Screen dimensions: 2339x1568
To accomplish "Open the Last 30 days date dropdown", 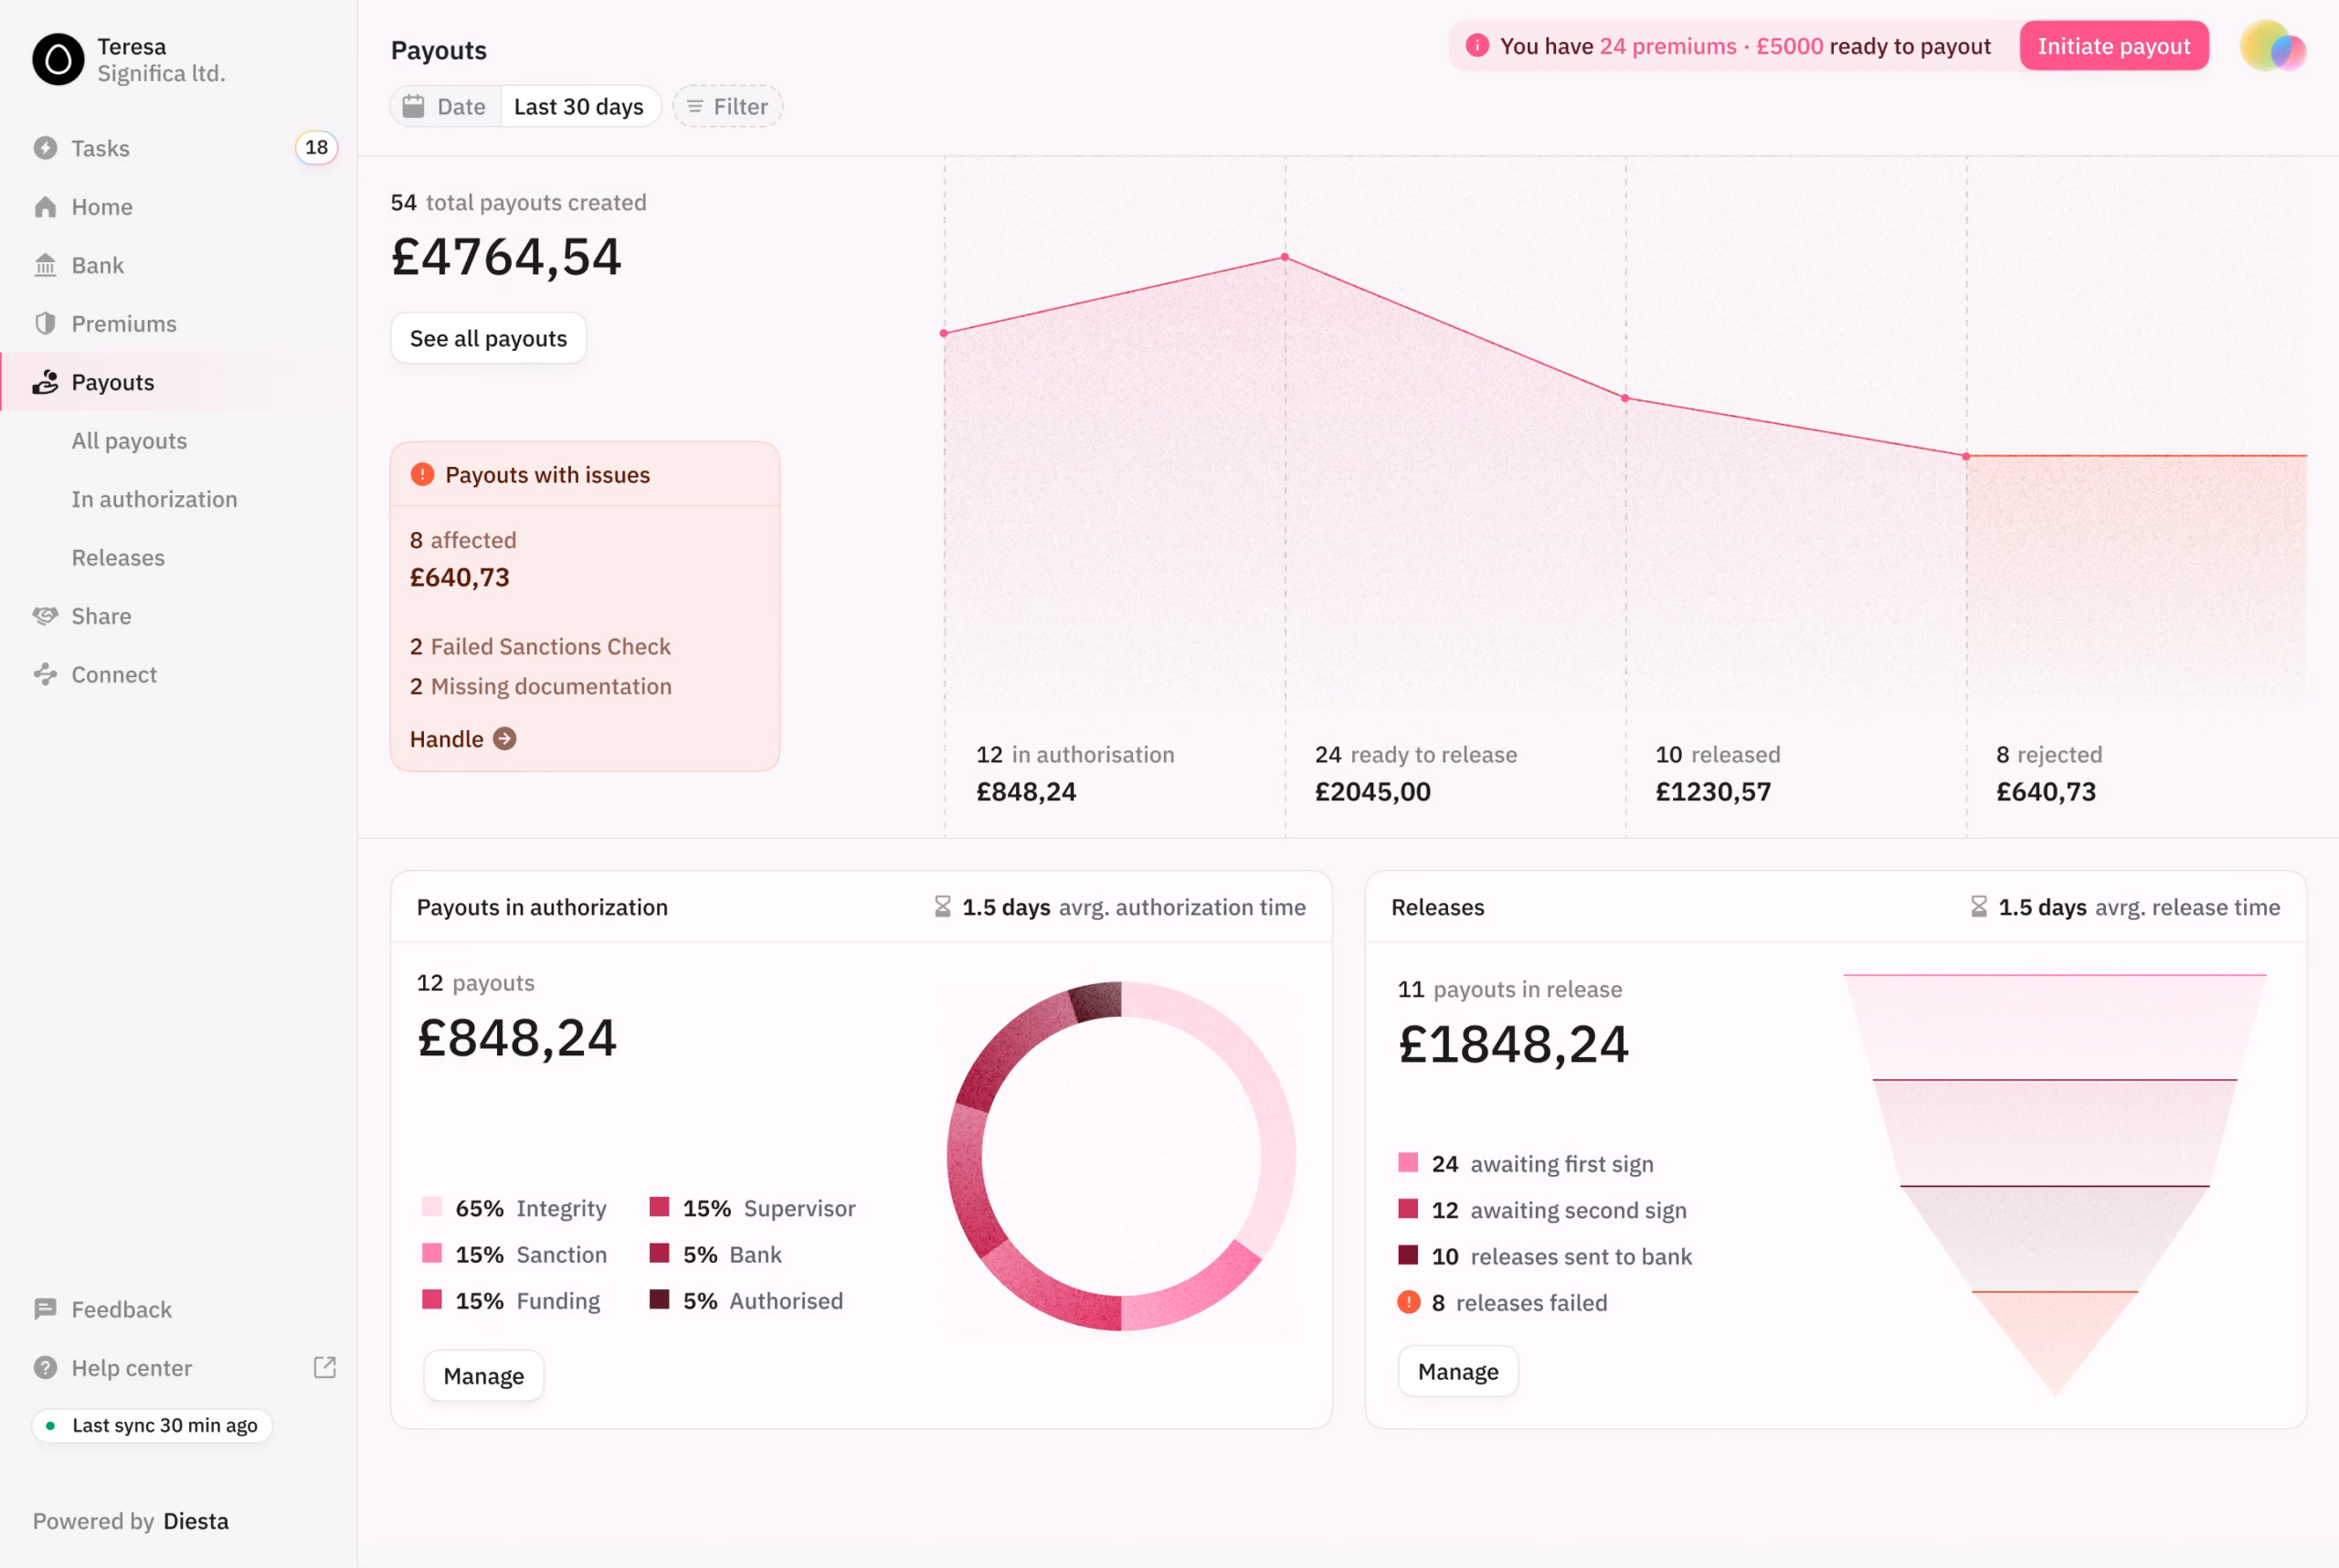I will pyautogui.click(x=579, y=106).
